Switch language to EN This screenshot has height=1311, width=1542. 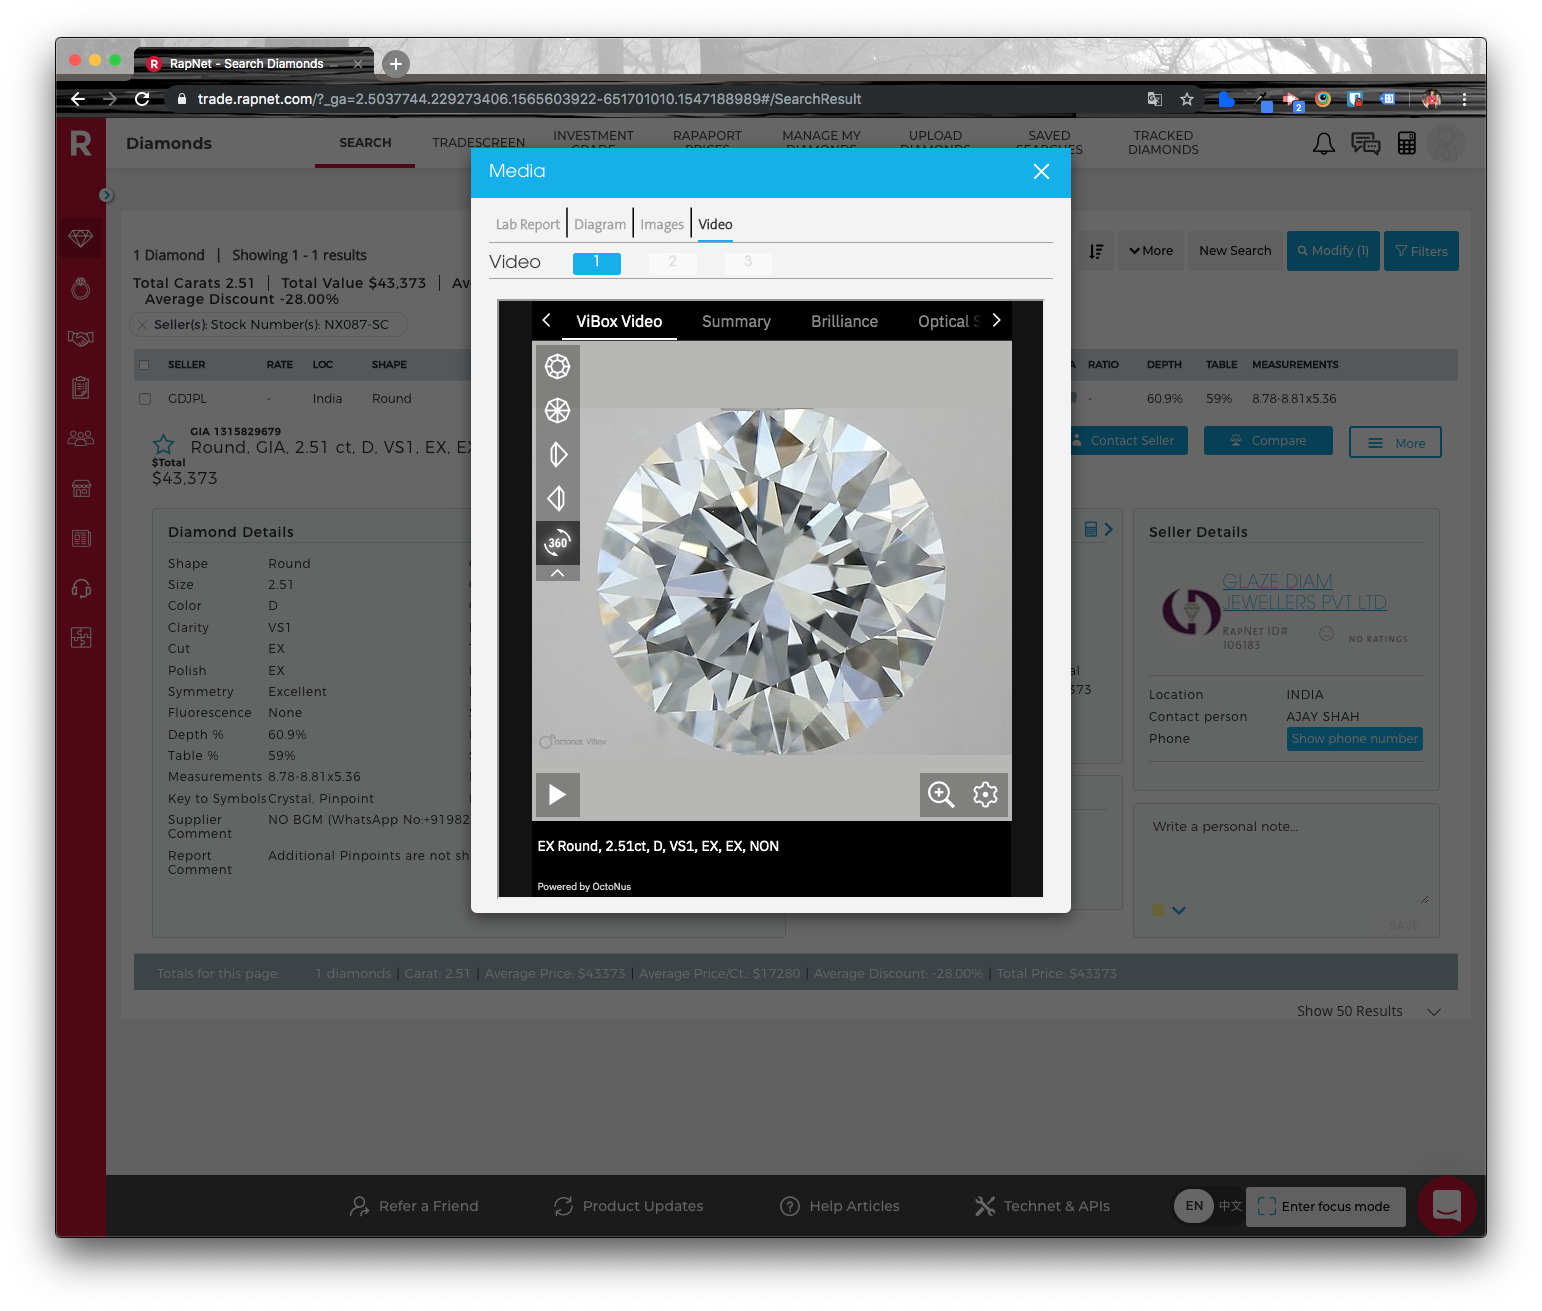[1194, 1206]
